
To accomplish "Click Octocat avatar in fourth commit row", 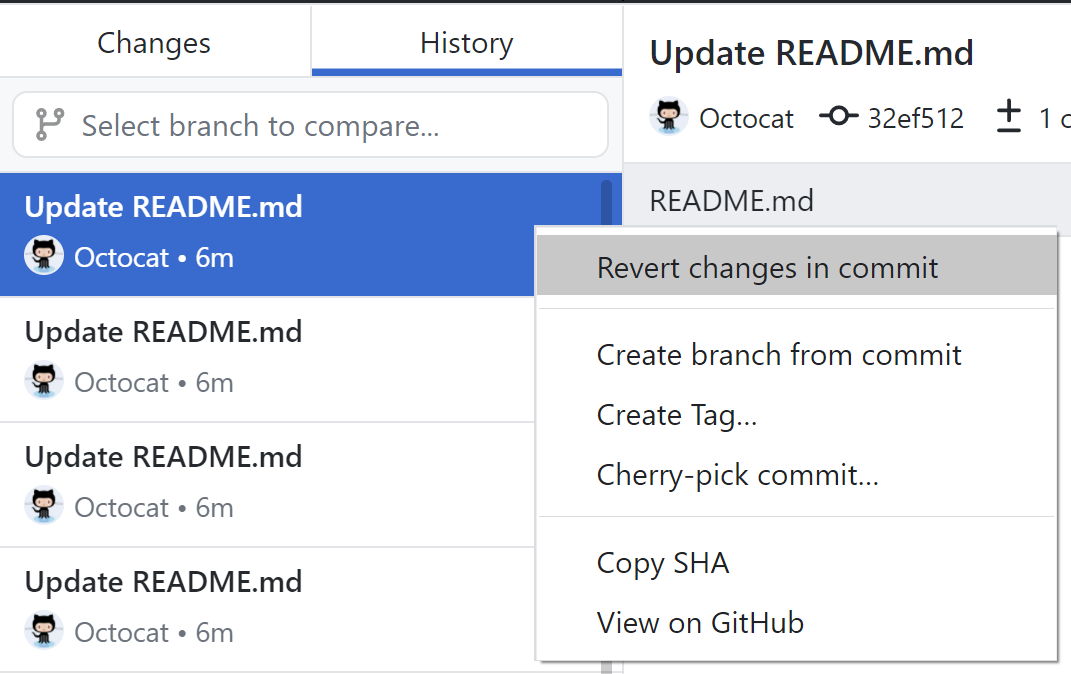I will 44,630.
